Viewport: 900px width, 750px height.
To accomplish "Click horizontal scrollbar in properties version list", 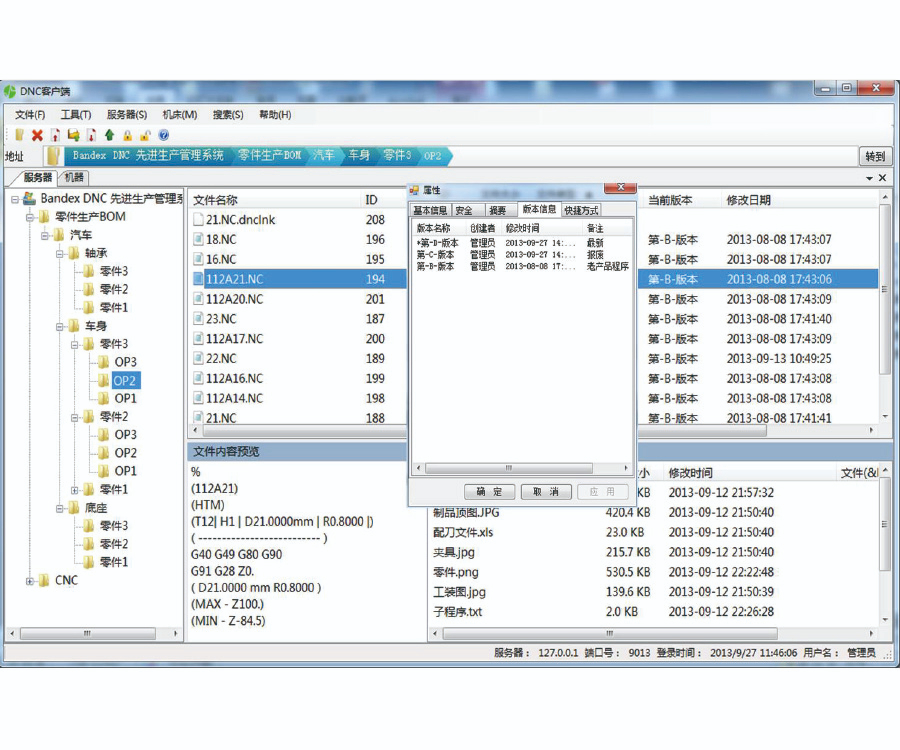I will coord(508,468).
